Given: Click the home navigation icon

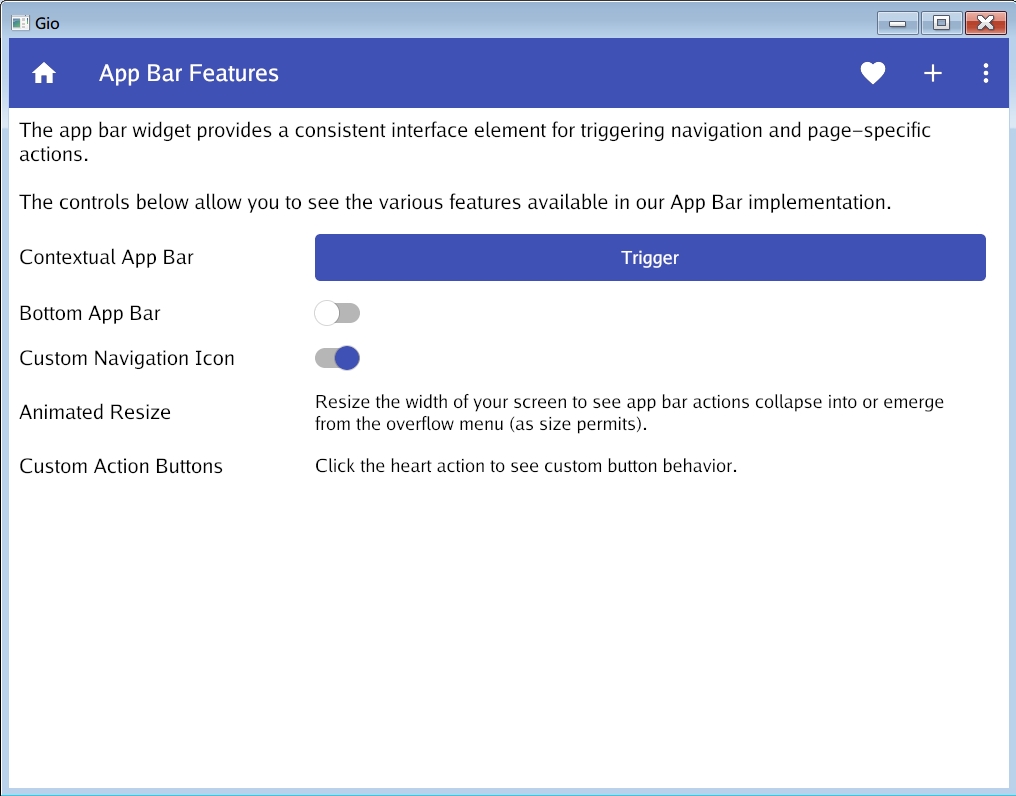Looking at the screenshot, I should tap(44, 73).
